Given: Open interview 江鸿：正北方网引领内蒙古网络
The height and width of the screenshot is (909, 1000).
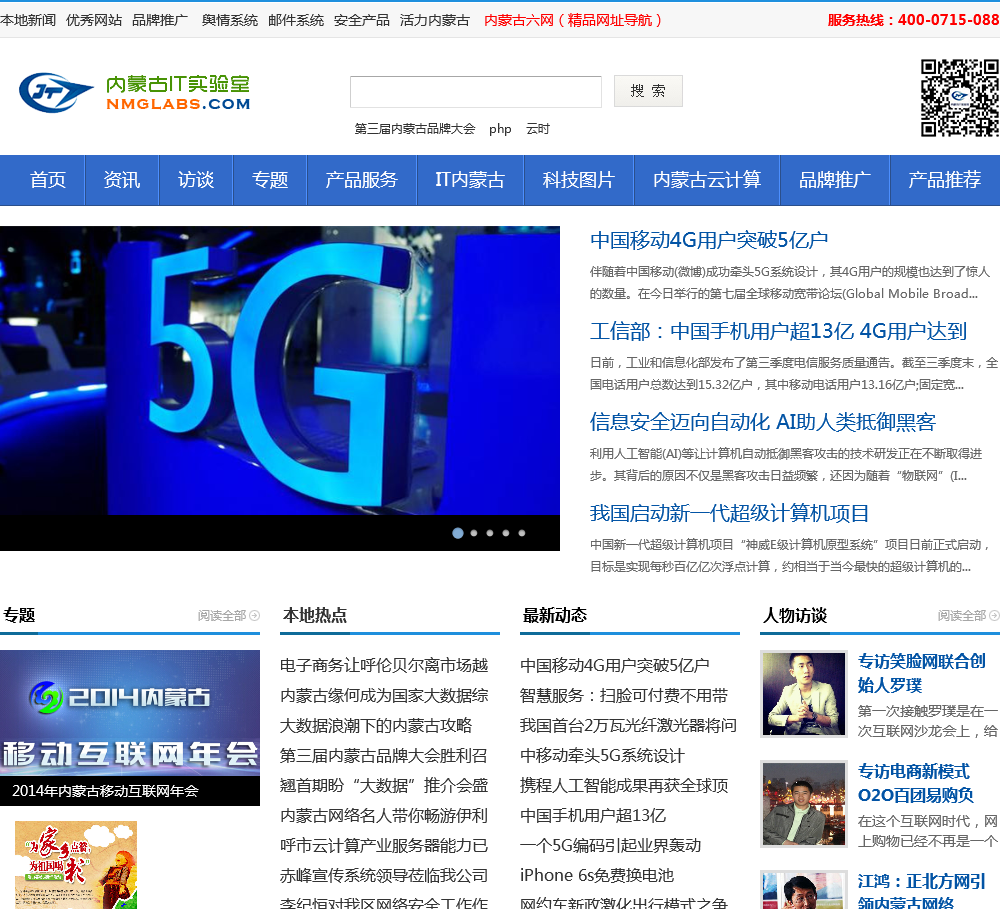Looking at the screenshot, I should pos(922,892).
